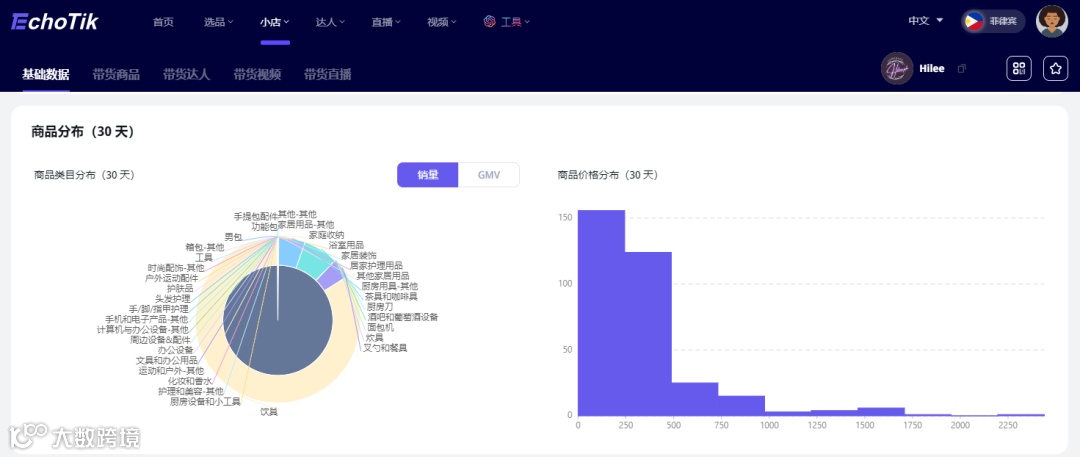The width and height of the screenshot is (1080, 457).
Task: Click the chart title 商品价格分布（30 天）
Action: coord(608,175)
